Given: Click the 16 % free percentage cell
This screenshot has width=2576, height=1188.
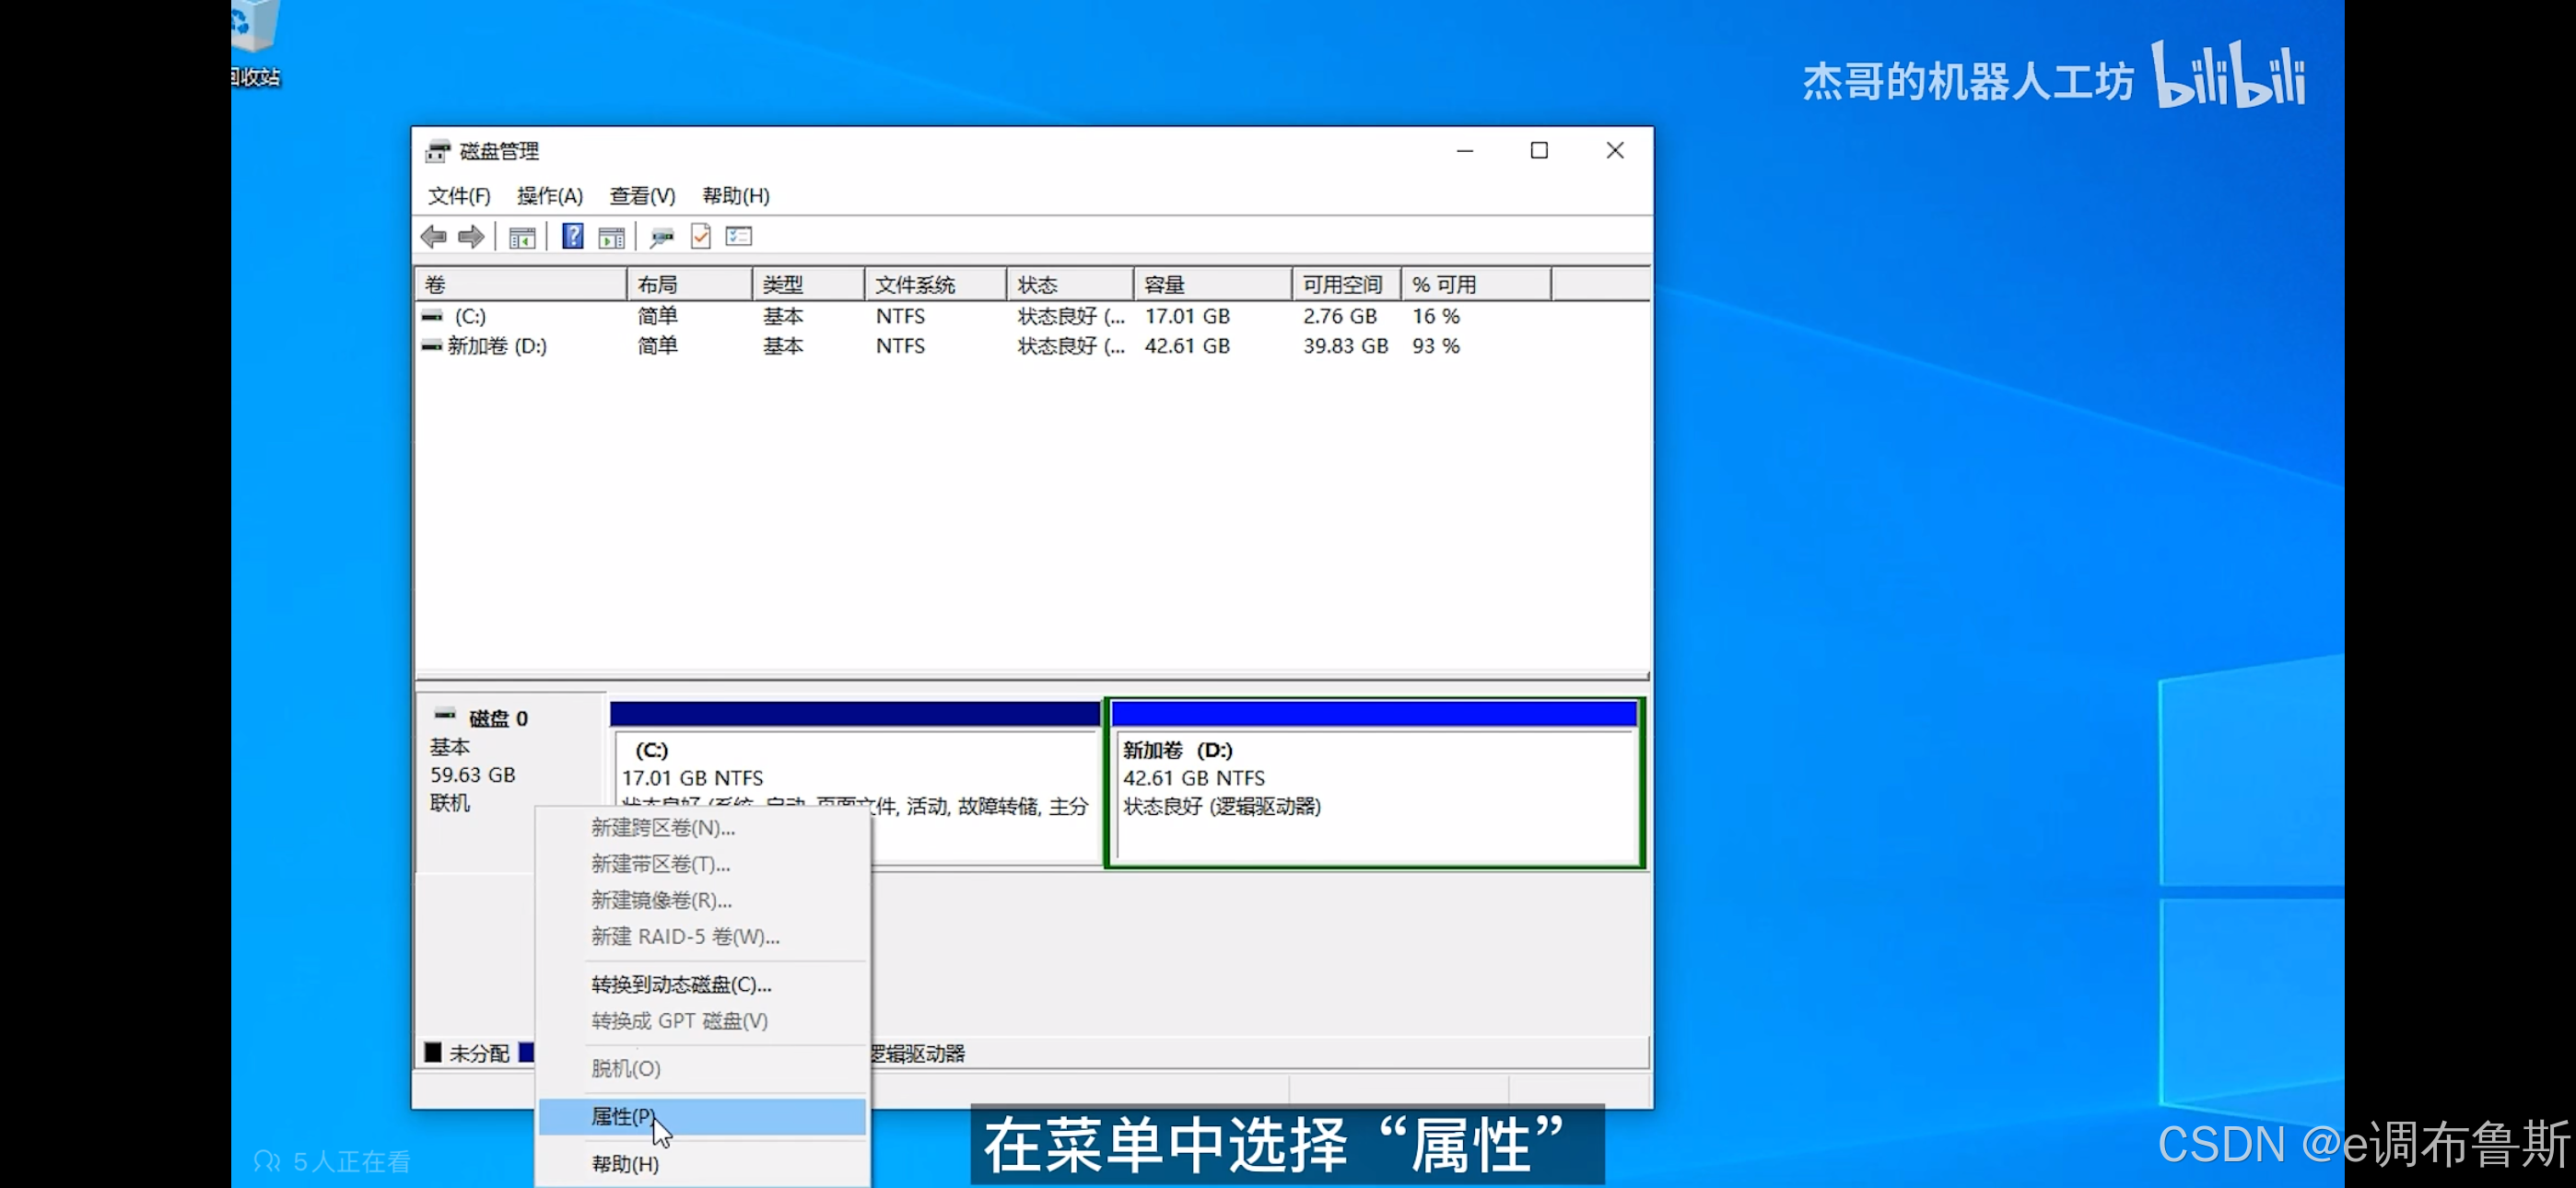Looking at the screenshot, I should [x=1436, y=316].
